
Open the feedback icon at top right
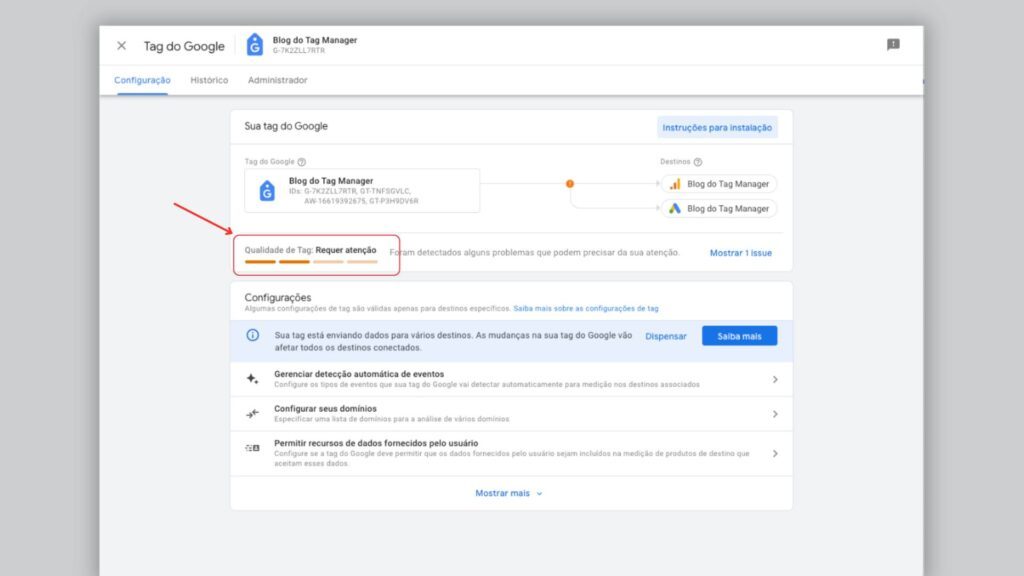click(893, 44)
